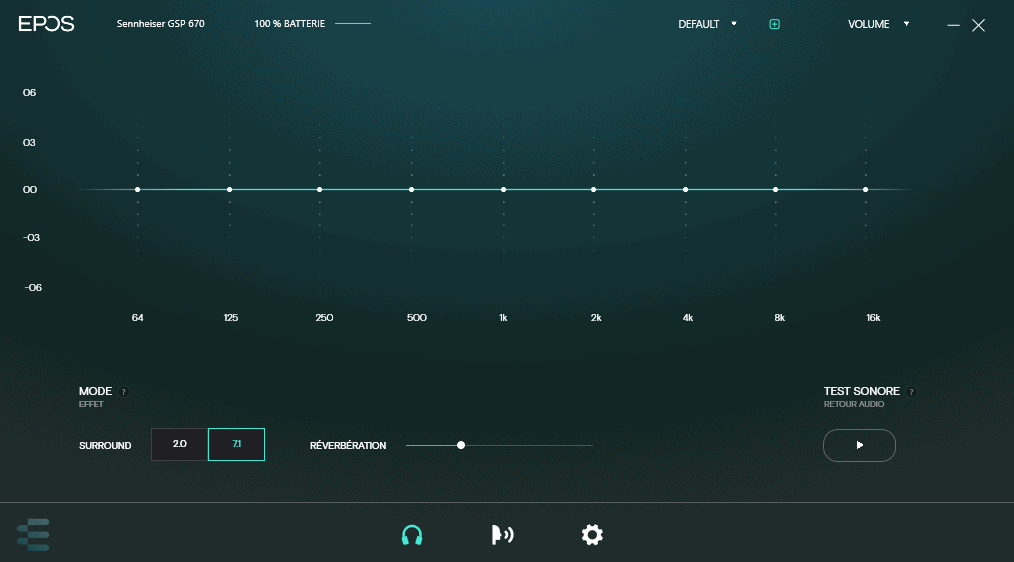Click the help icon beside TEST SONORE

tap(911, 392)
